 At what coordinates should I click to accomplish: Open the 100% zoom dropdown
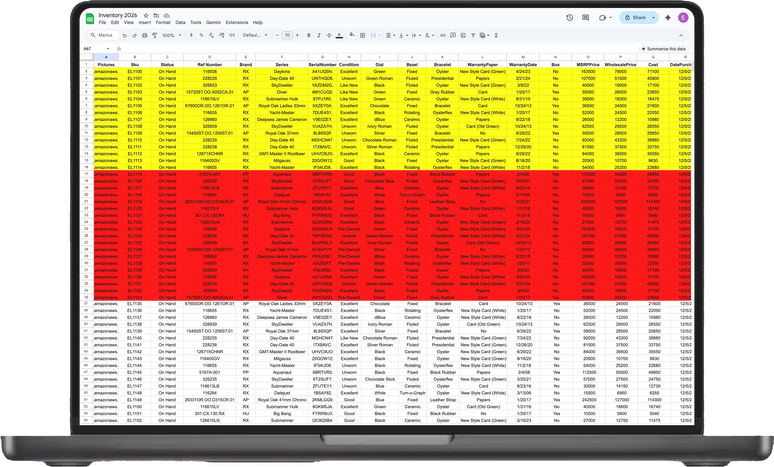[x=171, y=36]
